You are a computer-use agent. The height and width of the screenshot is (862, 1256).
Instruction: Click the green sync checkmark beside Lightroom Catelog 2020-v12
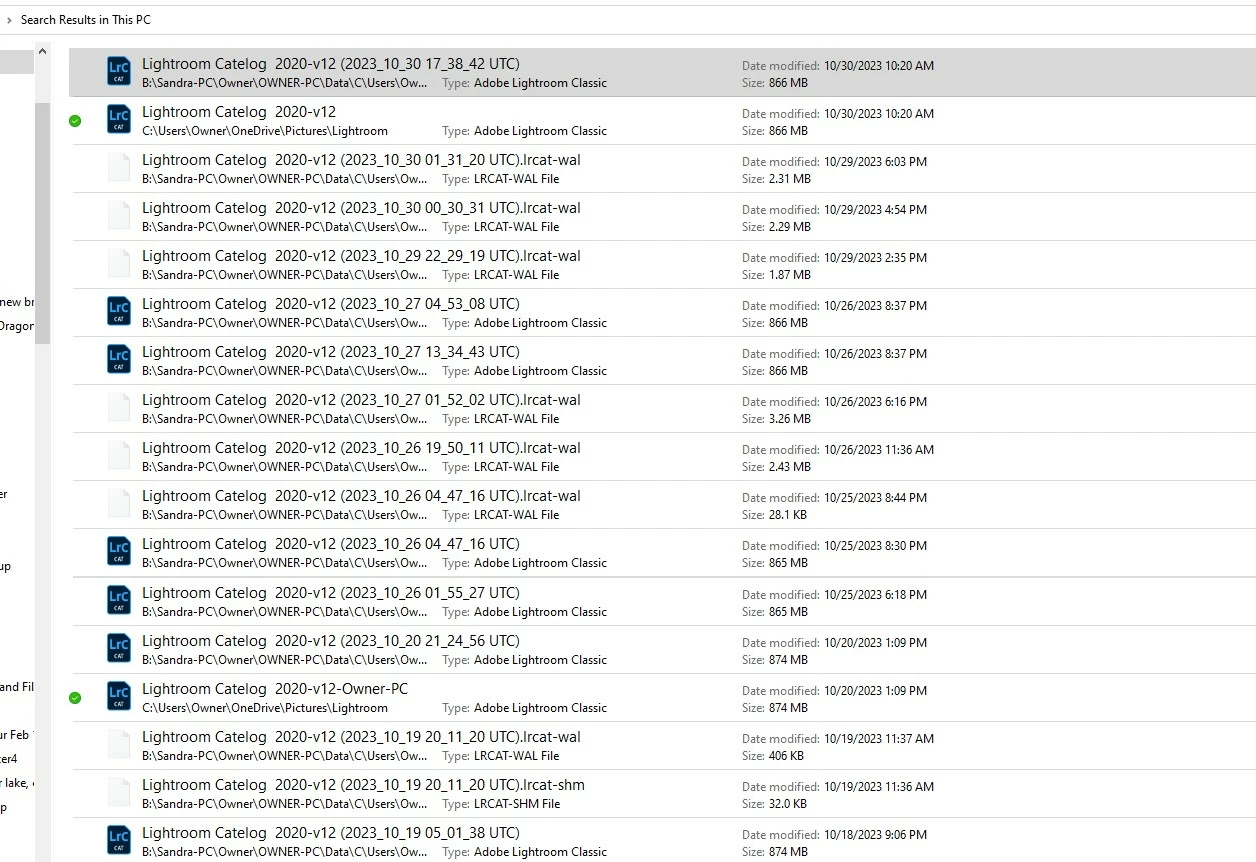pos(75,121)
